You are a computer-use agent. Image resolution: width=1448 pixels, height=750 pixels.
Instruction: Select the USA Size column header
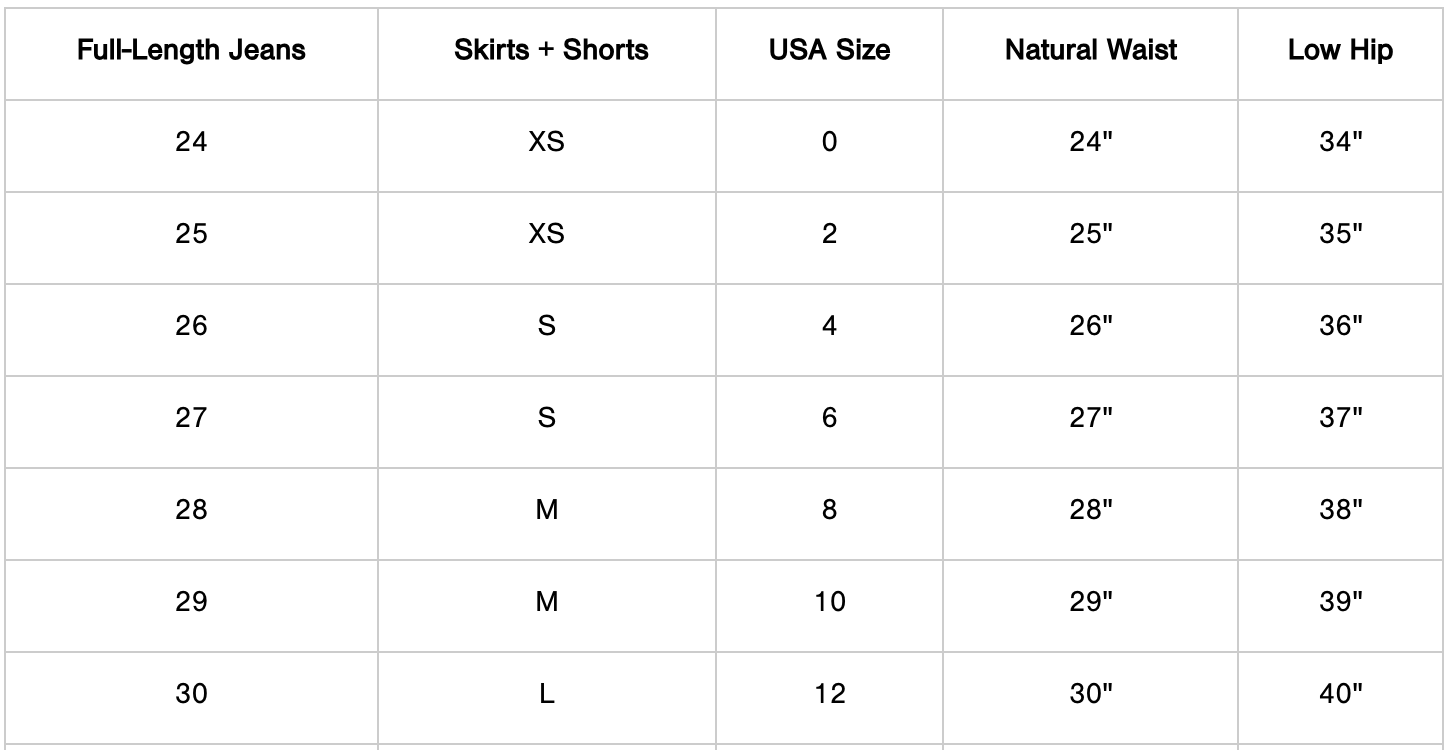tap(829, 51)
